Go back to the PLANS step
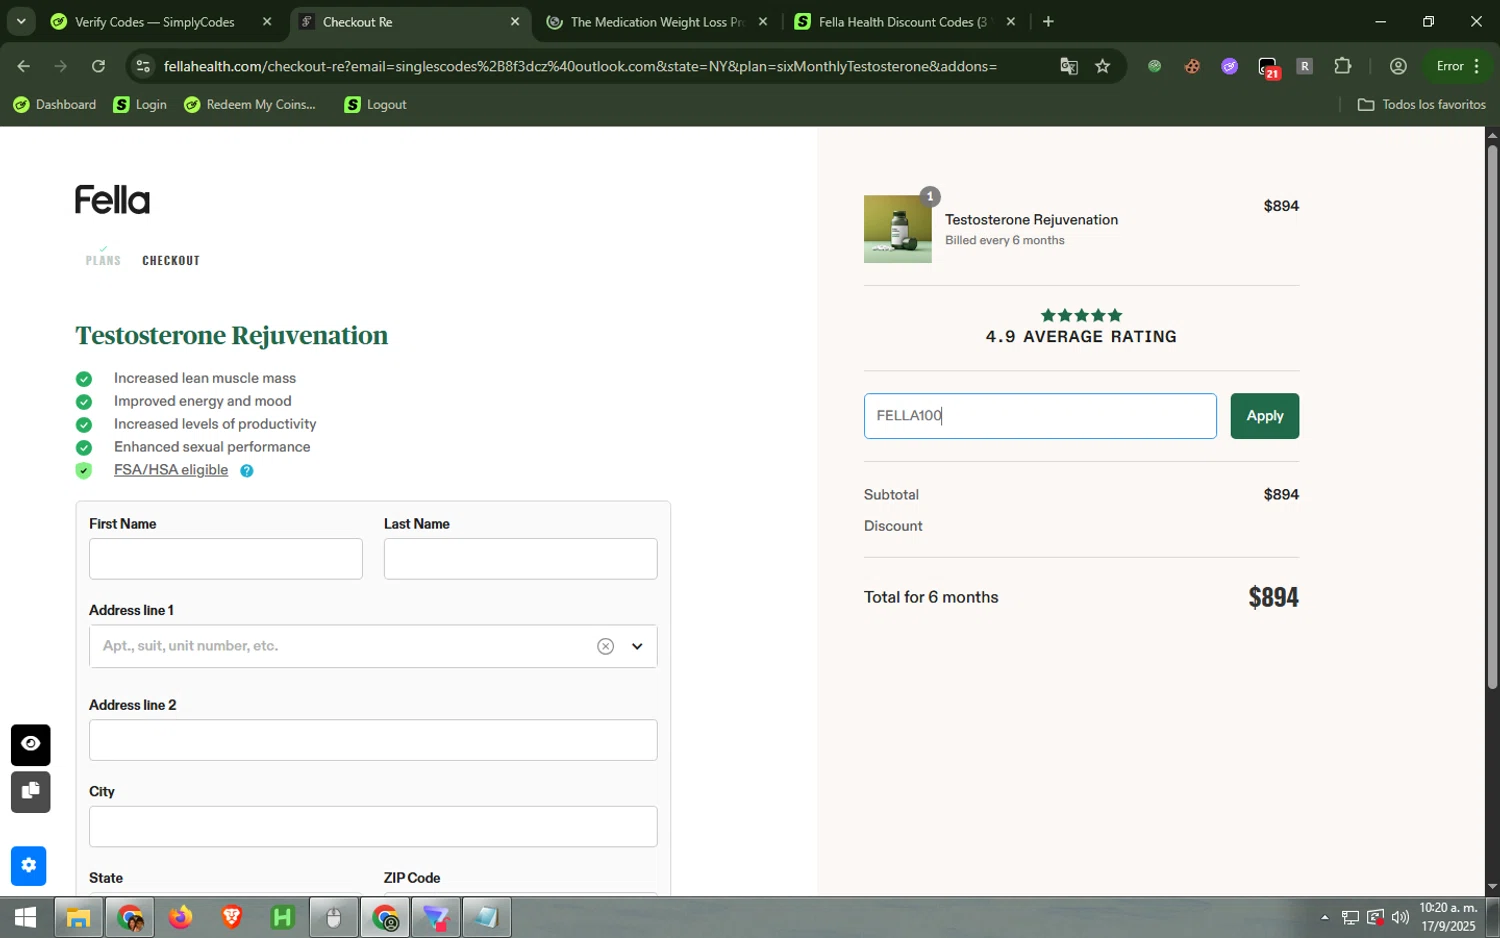The image size is (1500, 938). [x=103, y=260]
